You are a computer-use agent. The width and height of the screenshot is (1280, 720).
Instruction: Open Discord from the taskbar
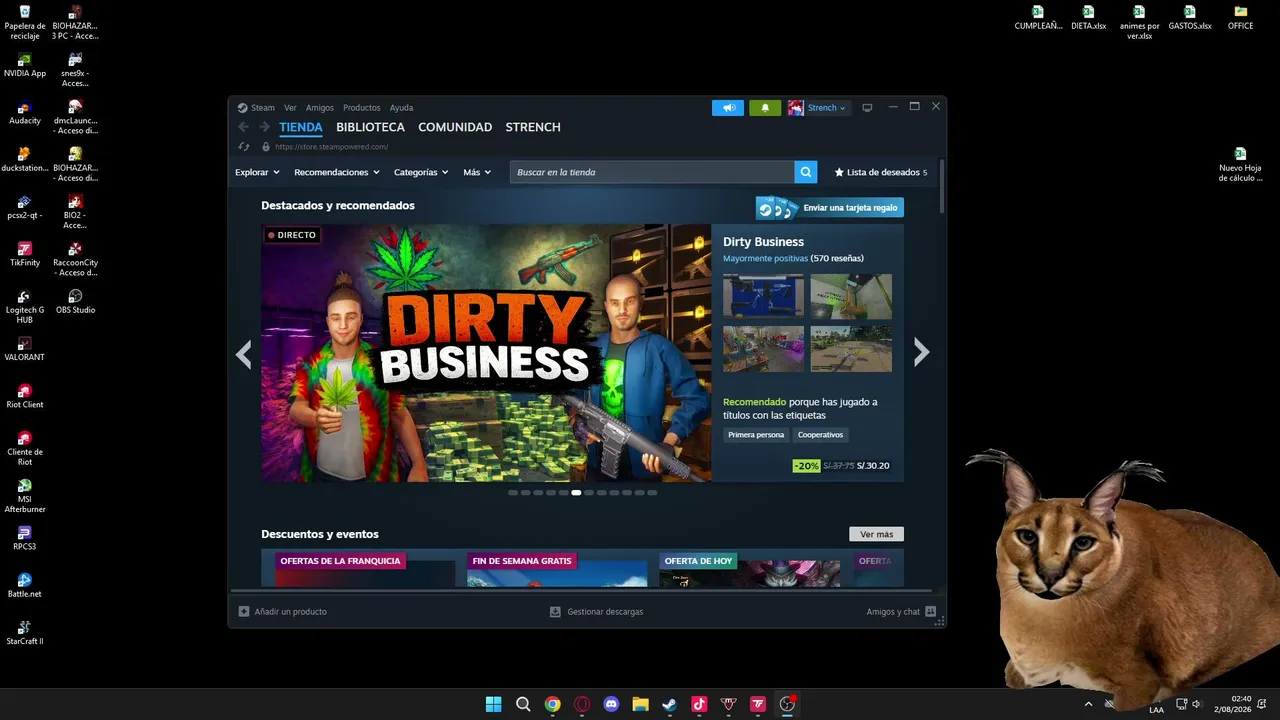tap(611, 704)
